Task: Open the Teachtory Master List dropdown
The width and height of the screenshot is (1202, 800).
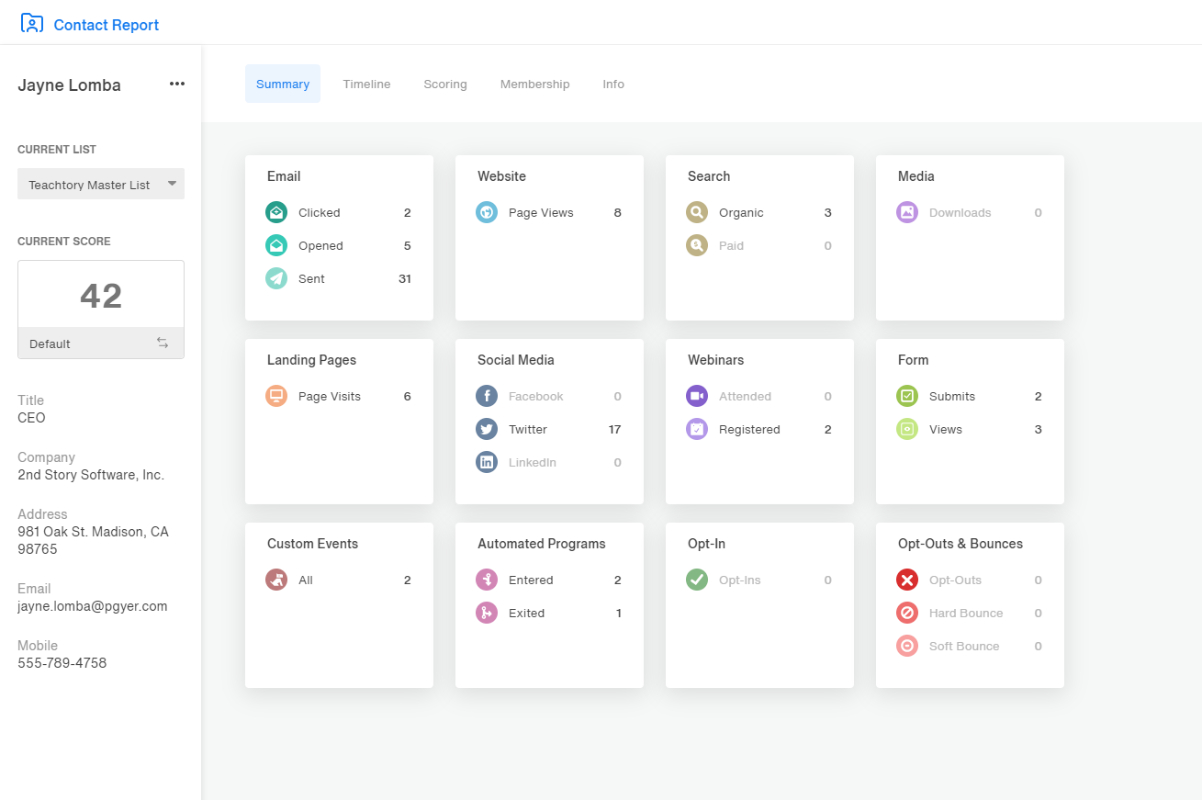Action: [x=101, y=184]
